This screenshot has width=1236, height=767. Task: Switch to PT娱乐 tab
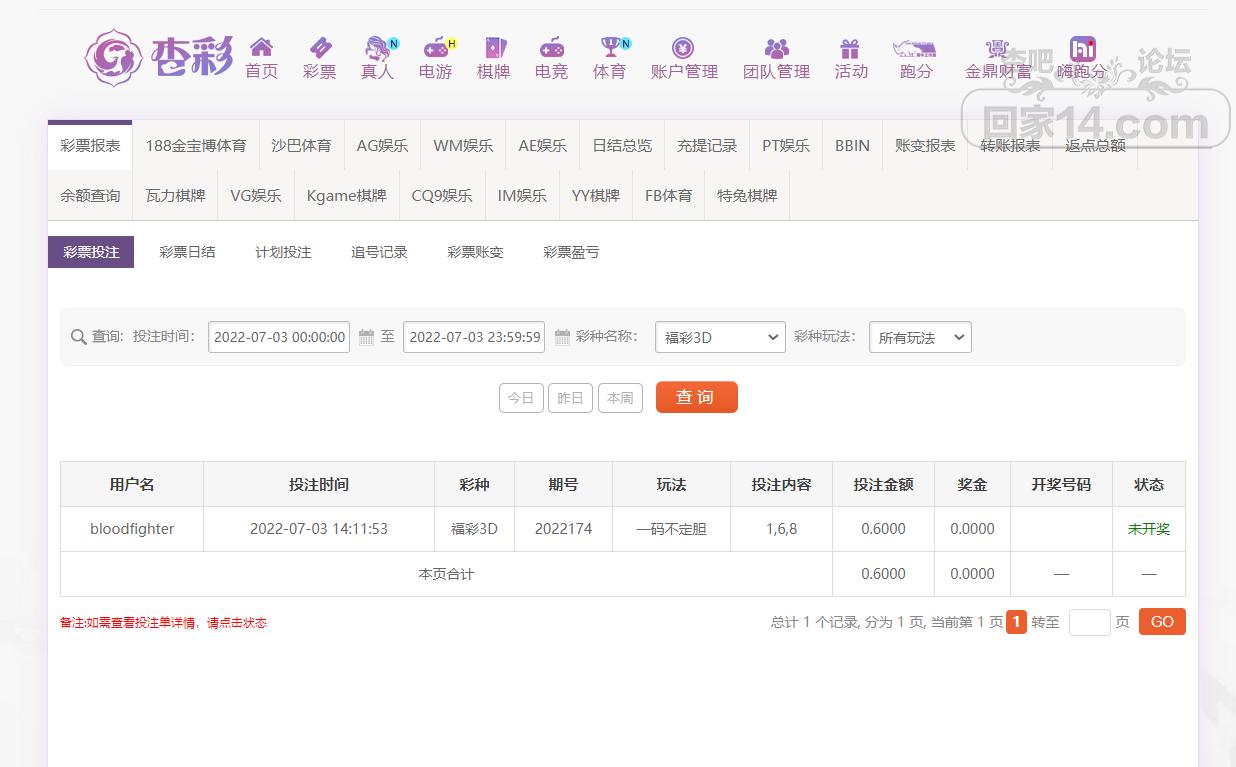click(x=786, y=145)
